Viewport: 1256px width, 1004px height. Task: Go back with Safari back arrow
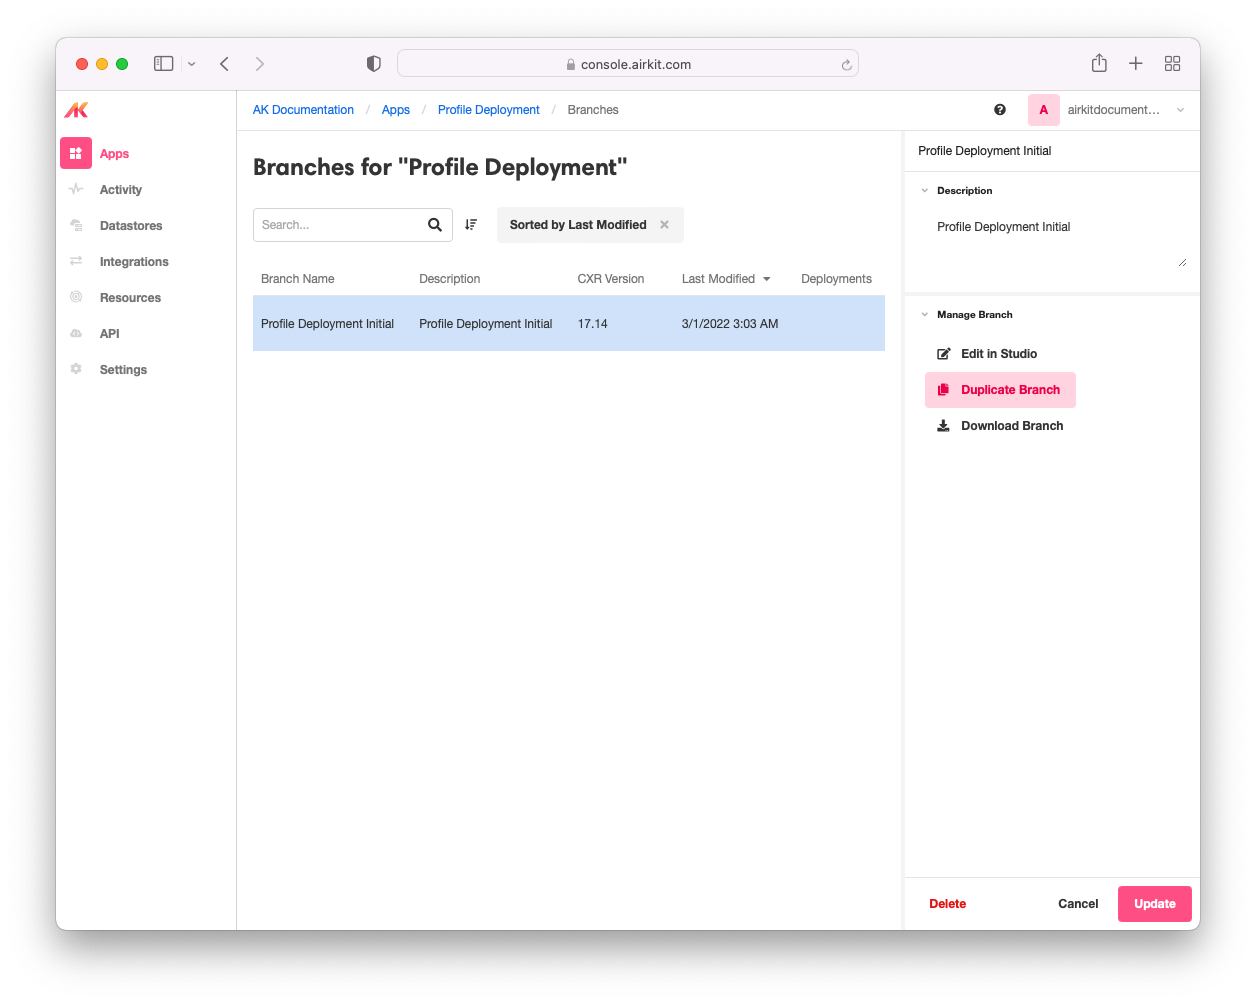click(225, 64)
